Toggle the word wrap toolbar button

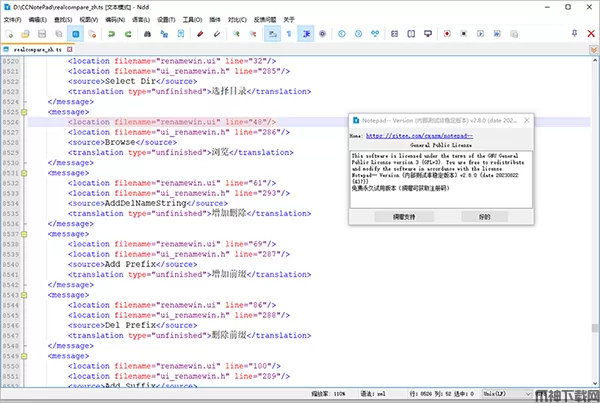[271, 33]
